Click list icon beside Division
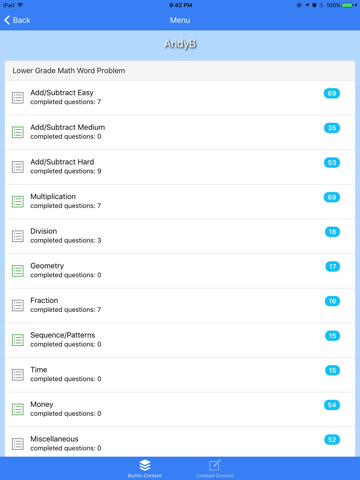The width and height of the screenshot is (360, 480). (x=18, y=236)
